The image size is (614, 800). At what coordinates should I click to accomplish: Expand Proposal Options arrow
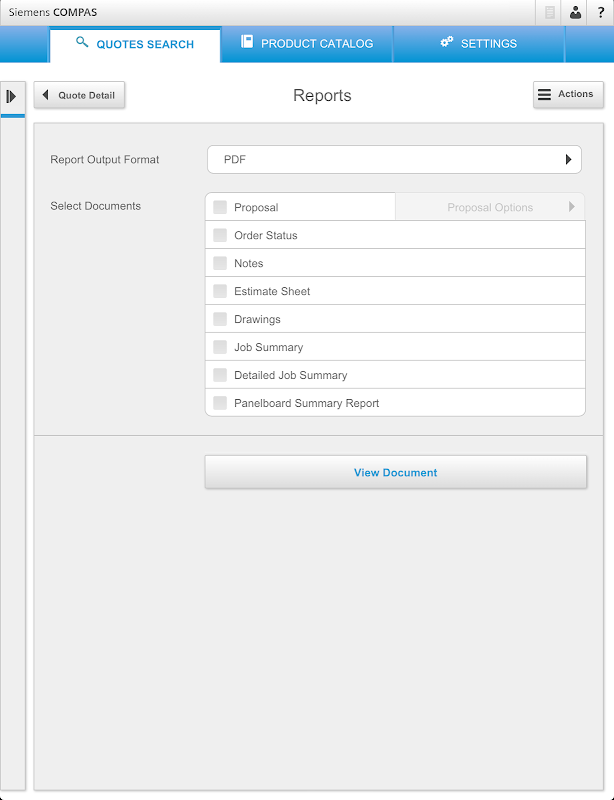click(572, 207)
